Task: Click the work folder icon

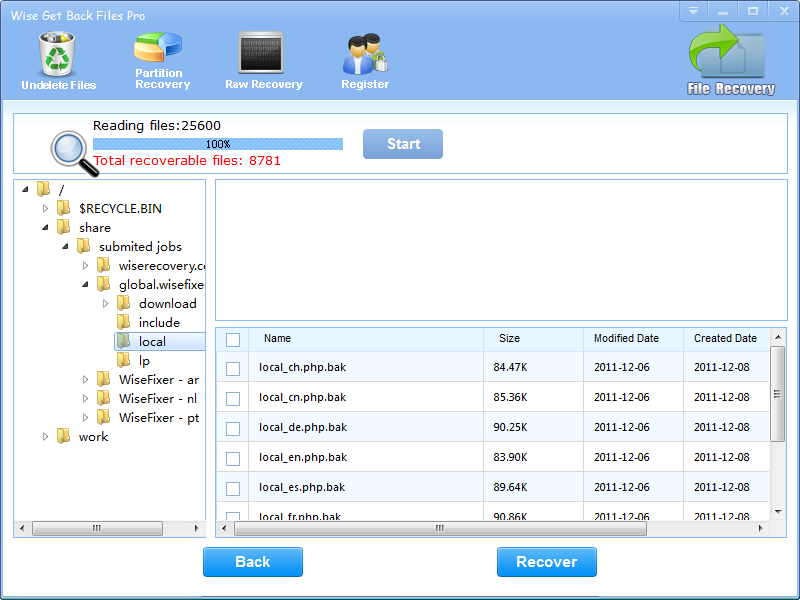Action: coord(63,436)
